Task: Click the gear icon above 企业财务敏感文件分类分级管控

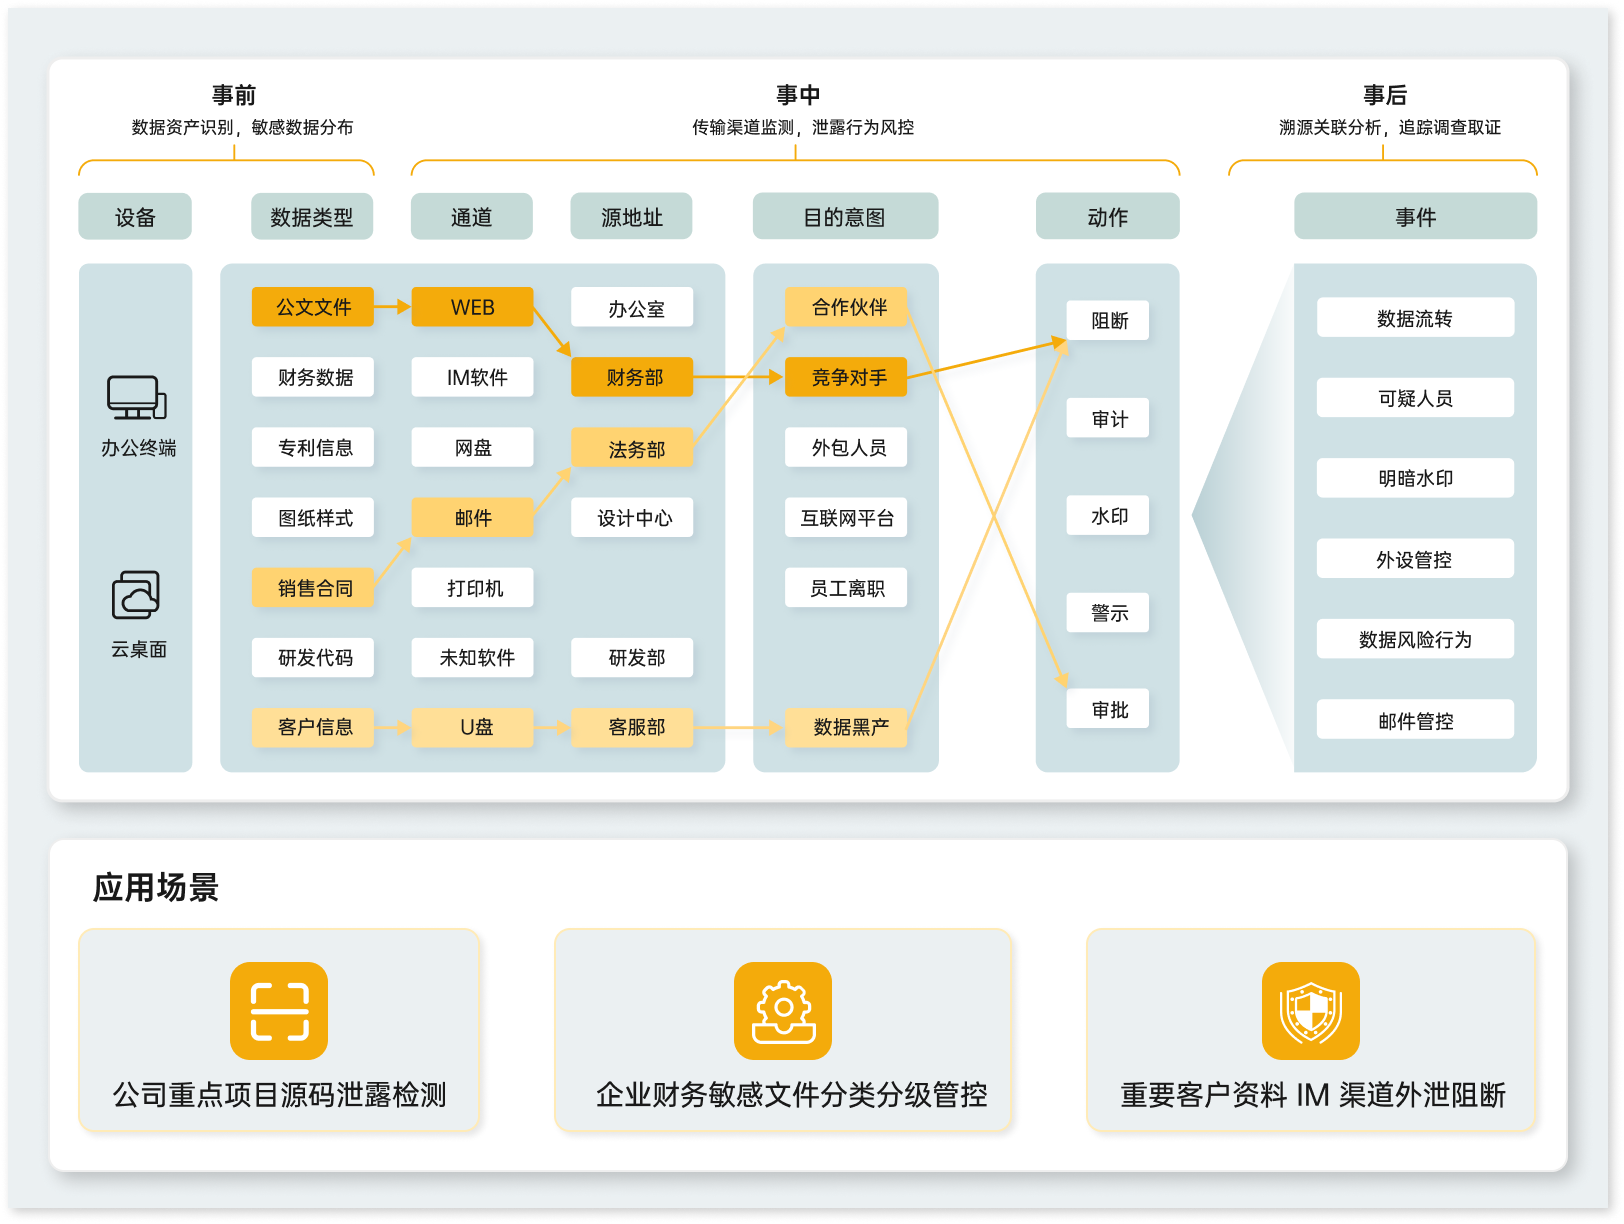Action: [783, 1011]
